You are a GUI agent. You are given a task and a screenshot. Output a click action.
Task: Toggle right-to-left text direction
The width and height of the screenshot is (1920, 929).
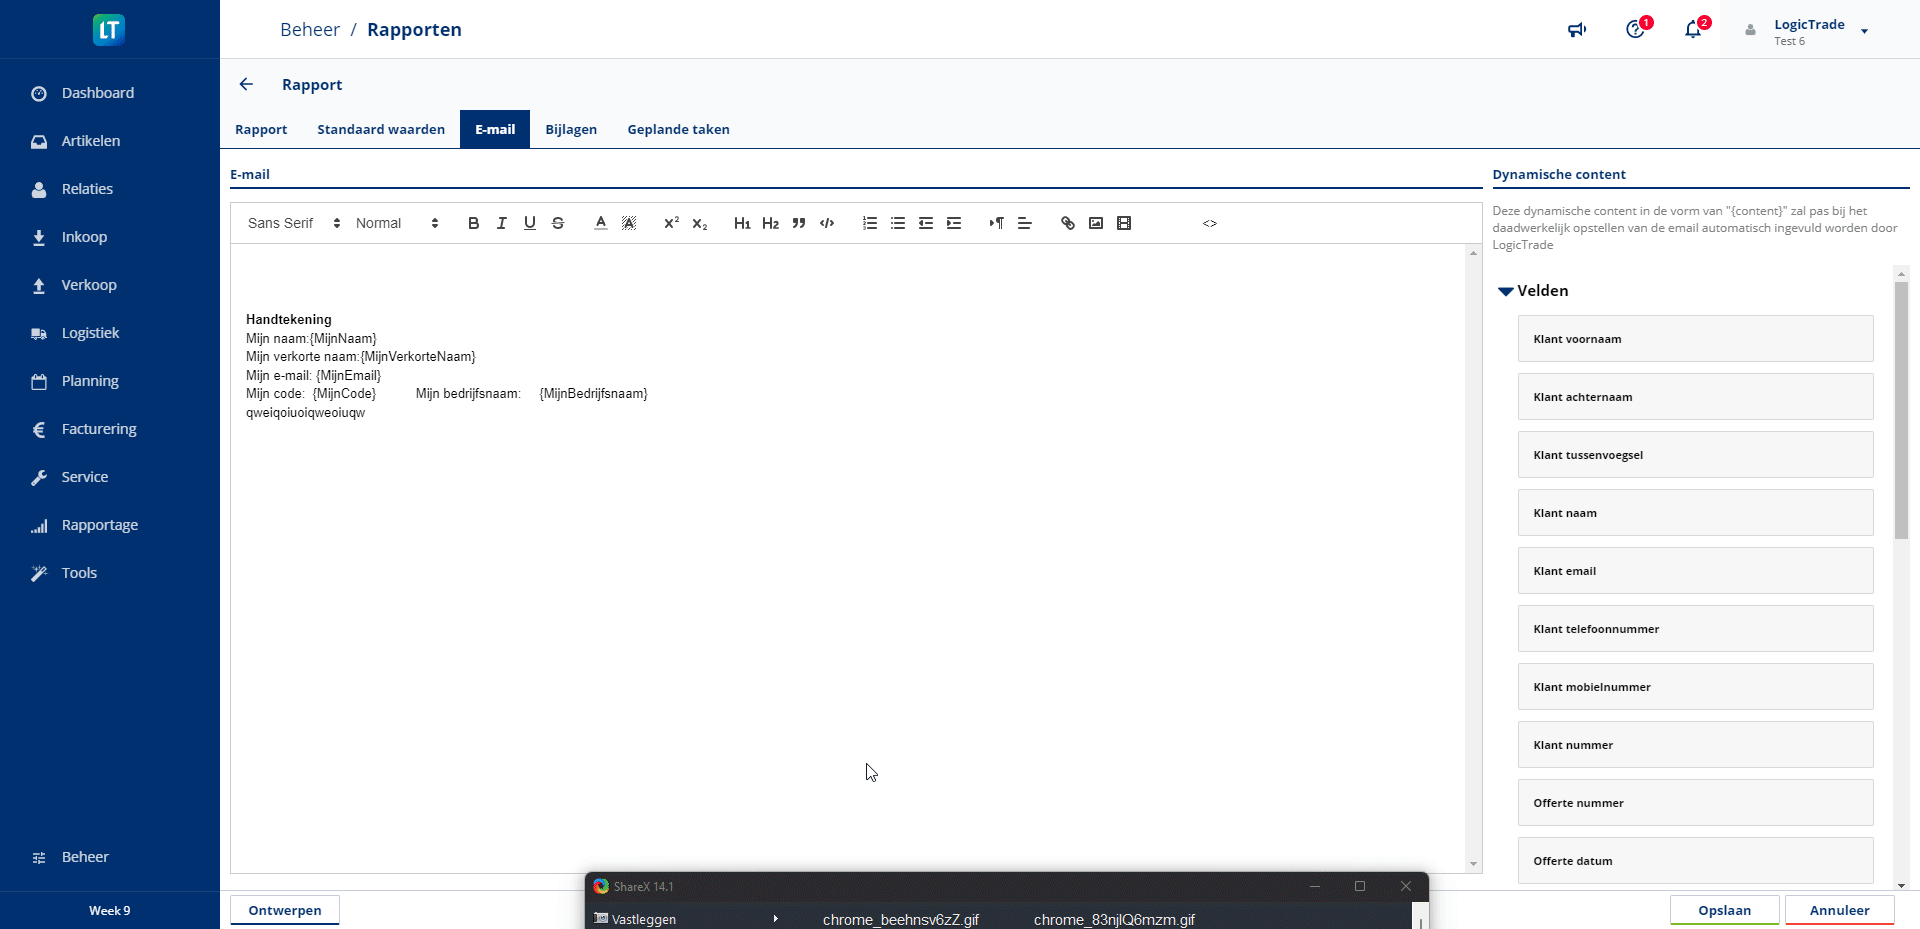click(x=996, y=223)
